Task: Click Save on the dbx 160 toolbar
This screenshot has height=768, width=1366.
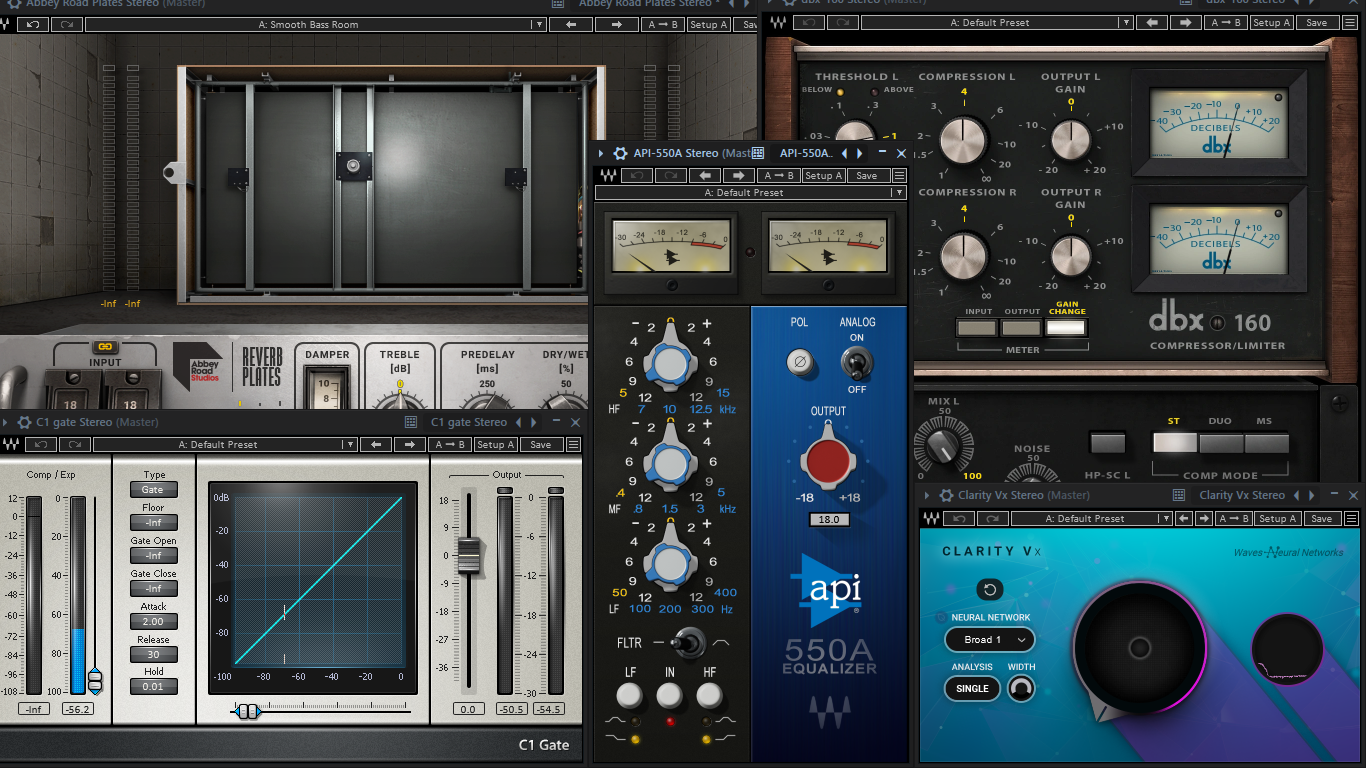Action: pyautogui.click(x=1317, y=22)
